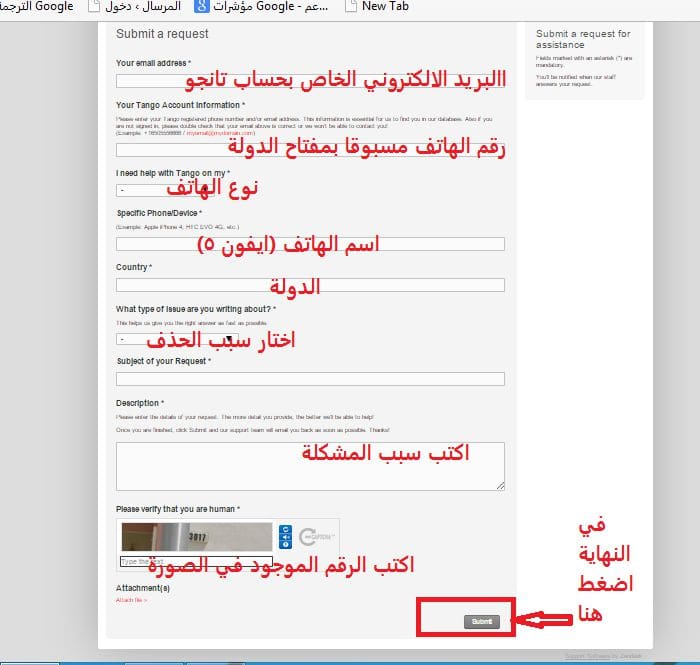Open the New Tab bookmark

point(378,6)
